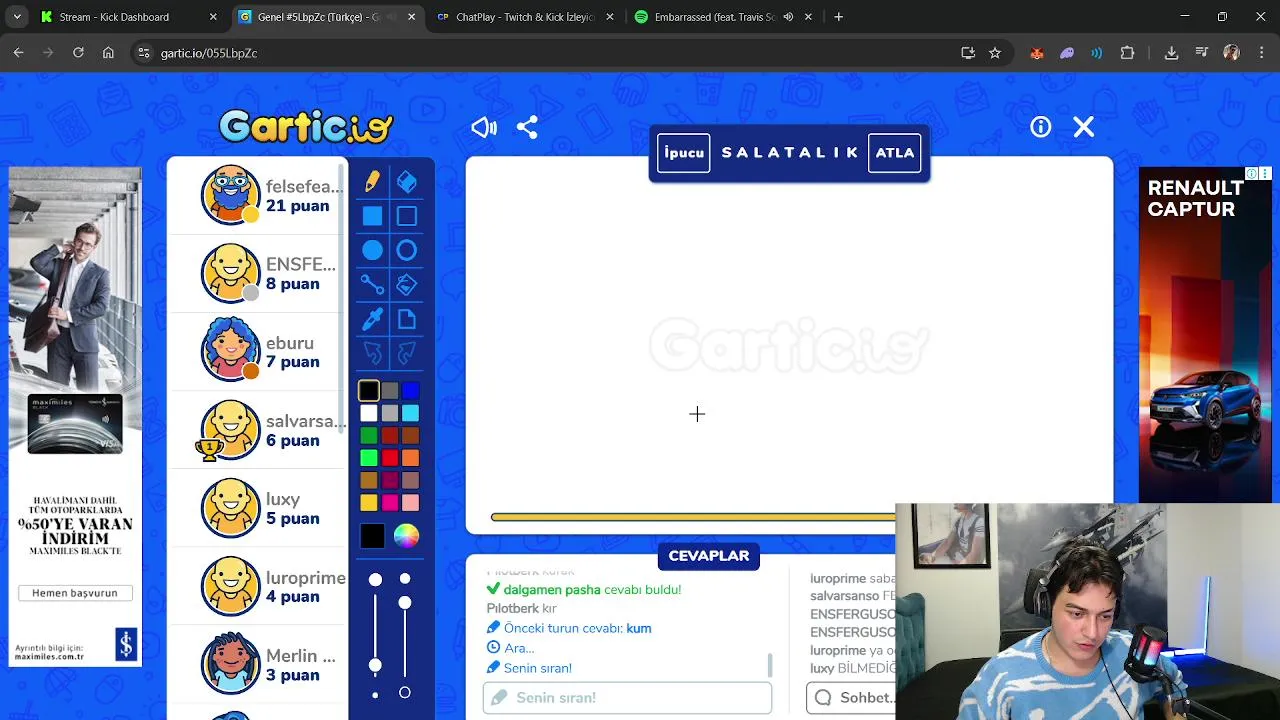Viewport: 1280px width, 720px height.
Task: Open the share room icon
Action: click(527, 127)
